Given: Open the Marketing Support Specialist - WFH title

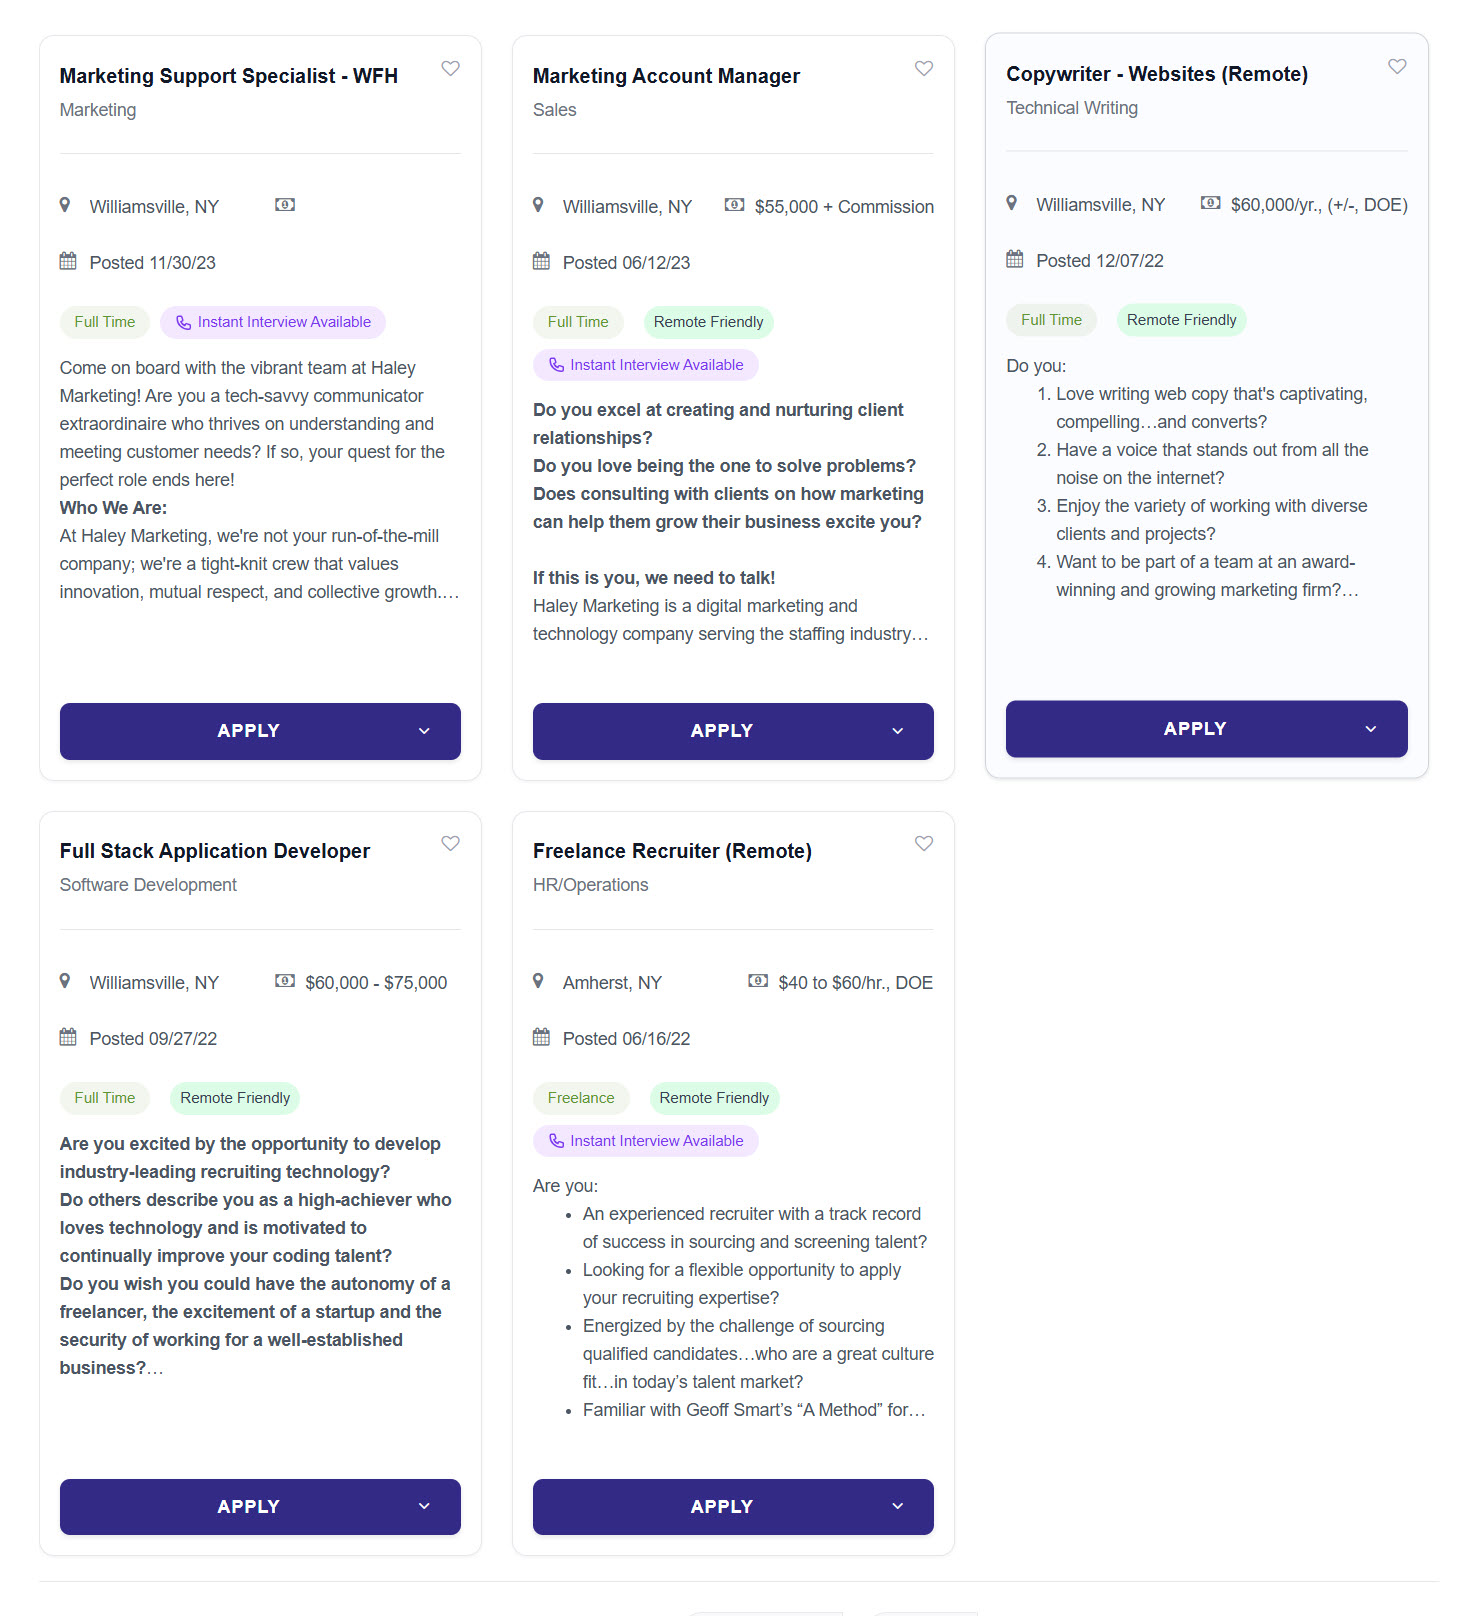Looking at the screenshot, I should point(229,76).
